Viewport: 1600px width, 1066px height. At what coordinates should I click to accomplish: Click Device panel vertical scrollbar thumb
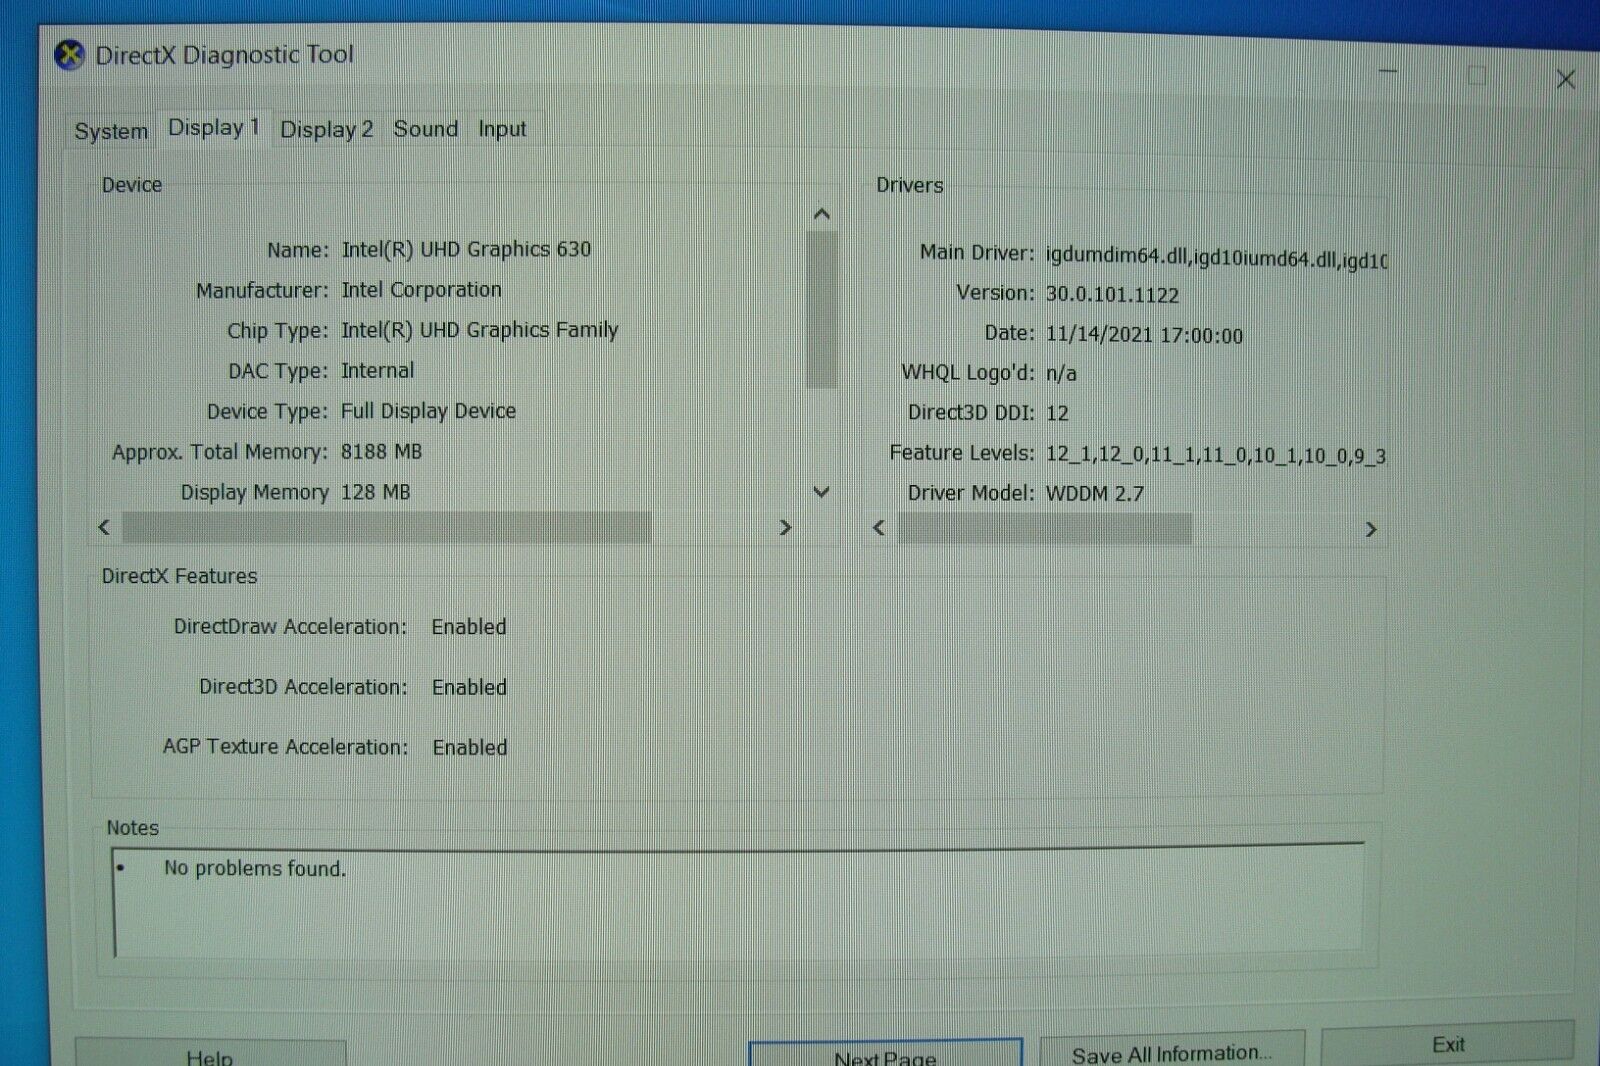coord(822,309)
